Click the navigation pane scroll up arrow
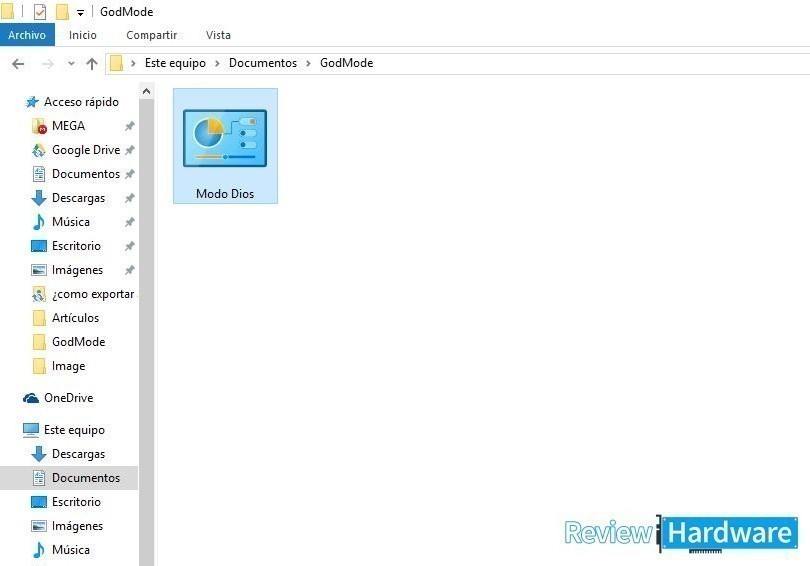This screenshot has width=810, height=566. pos(146,91)
